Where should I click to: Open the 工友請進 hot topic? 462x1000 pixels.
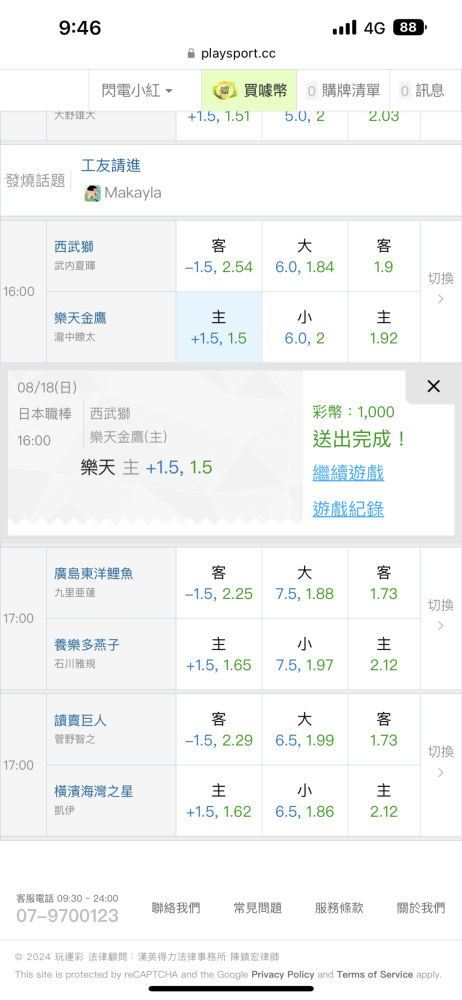pos(111,166)
